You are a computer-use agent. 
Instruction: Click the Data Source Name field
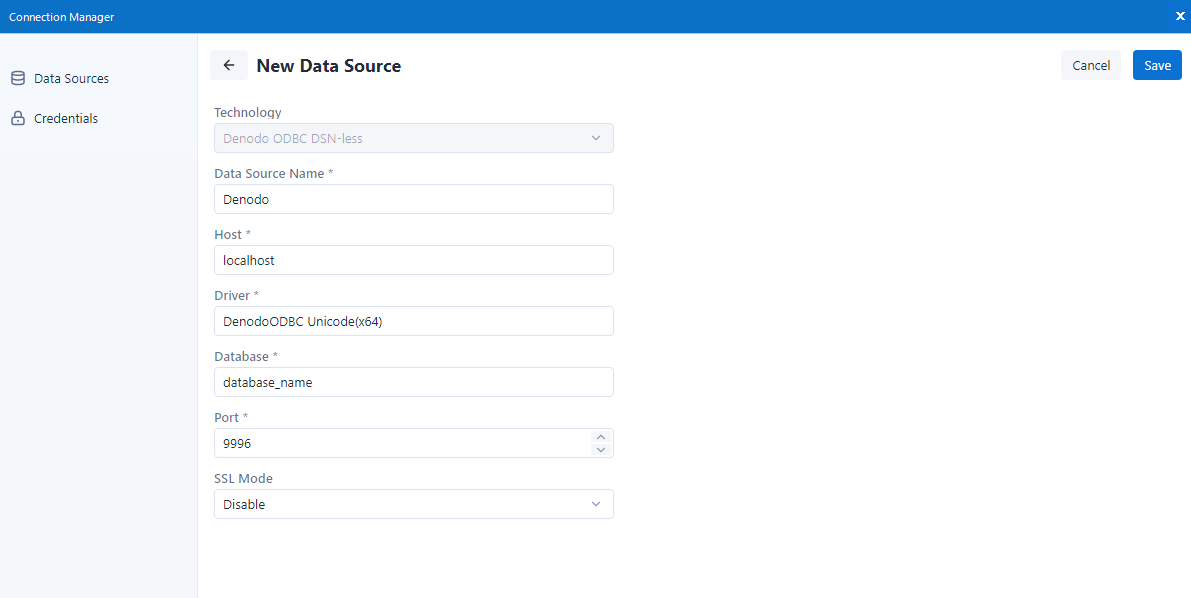414,199
